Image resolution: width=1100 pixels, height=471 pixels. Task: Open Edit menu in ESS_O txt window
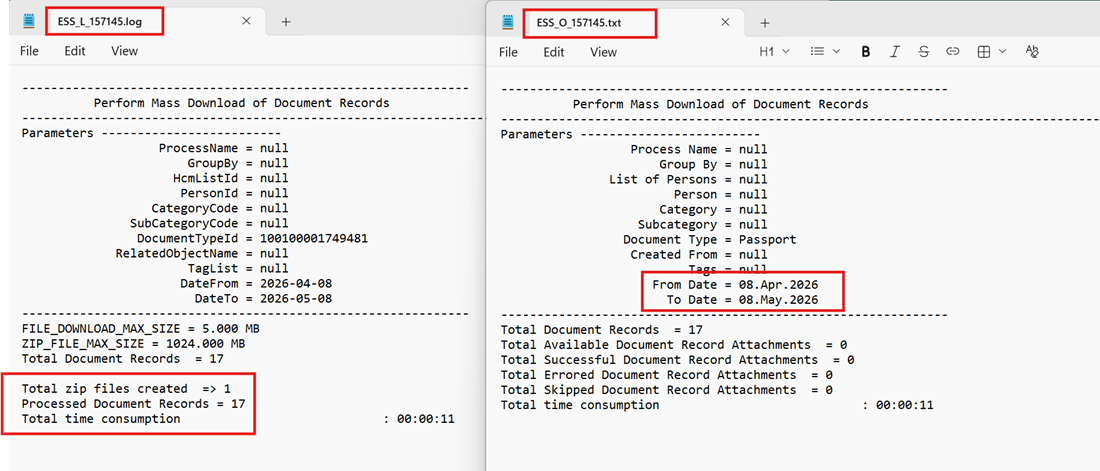tap(554, 52)
